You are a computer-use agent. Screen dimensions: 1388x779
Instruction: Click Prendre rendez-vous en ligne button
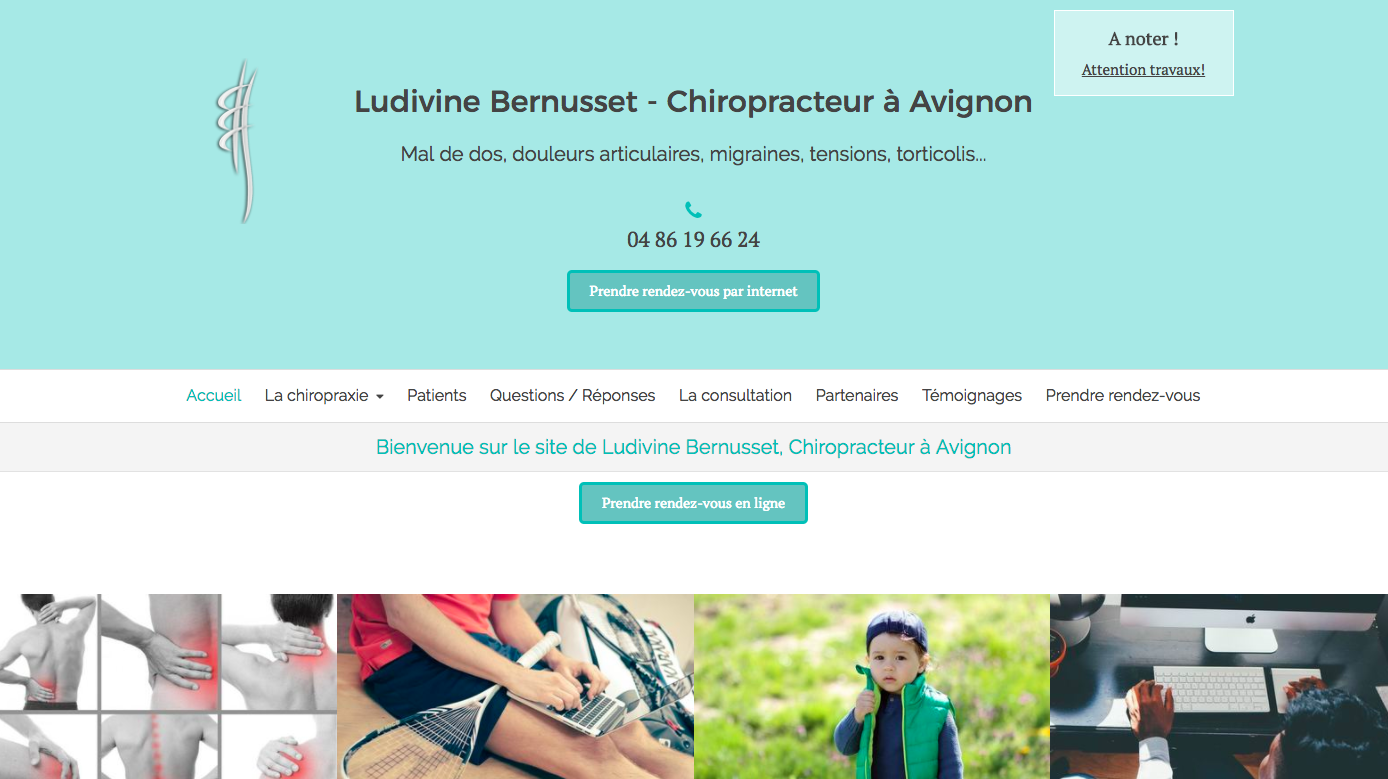(x=693, y=503)
